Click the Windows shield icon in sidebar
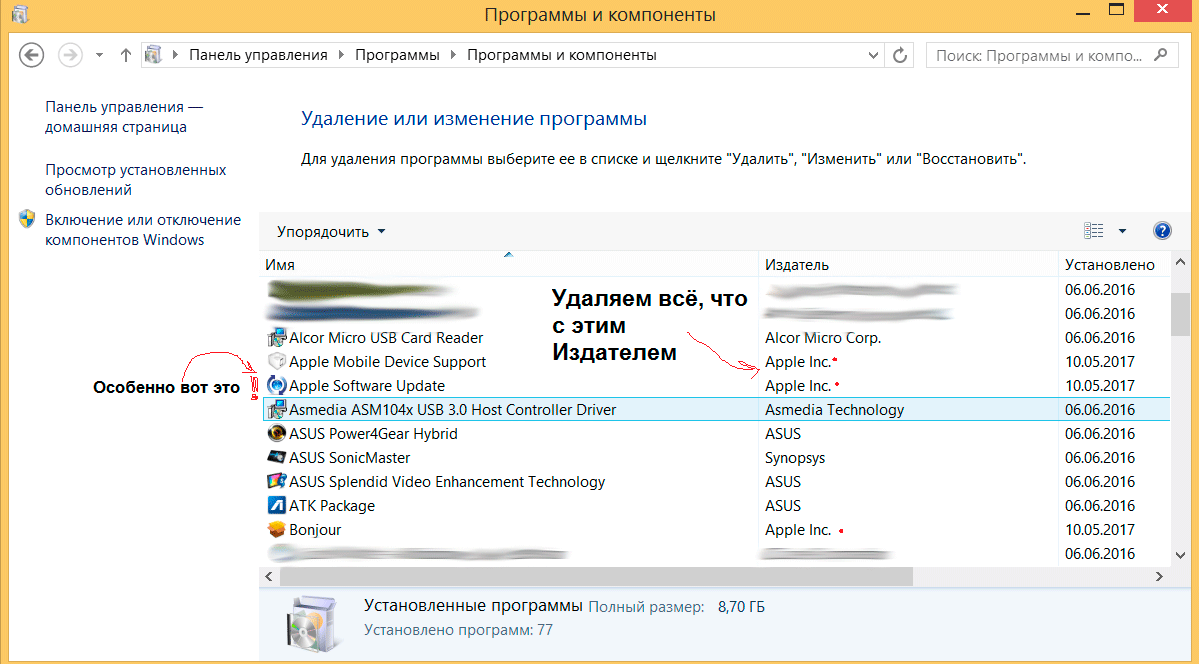 point(28,220)
